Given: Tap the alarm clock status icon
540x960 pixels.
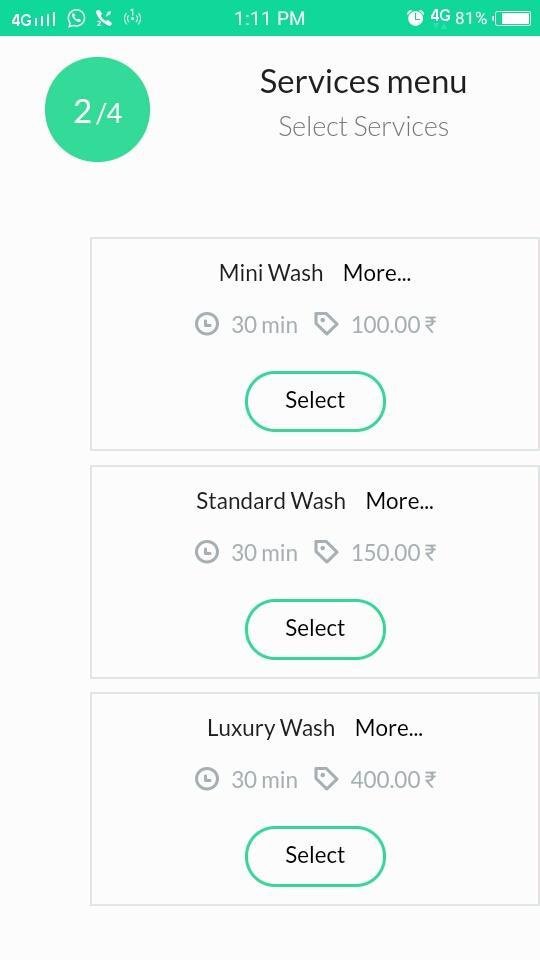Looking at the screenshot, I should click(x=415, y=18).
